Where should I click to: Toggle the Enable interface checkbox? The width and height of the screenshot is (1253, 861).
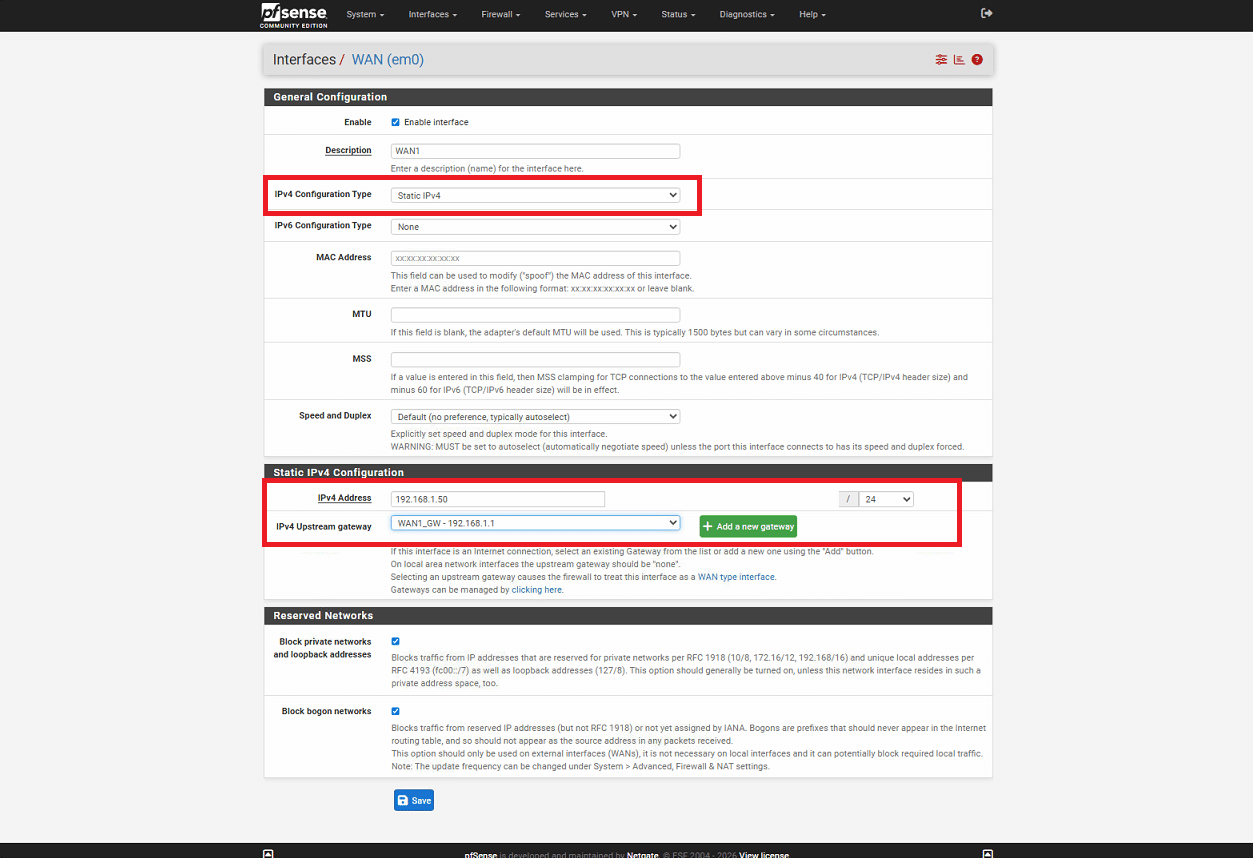pyautogui.click(x=395, y=122)
